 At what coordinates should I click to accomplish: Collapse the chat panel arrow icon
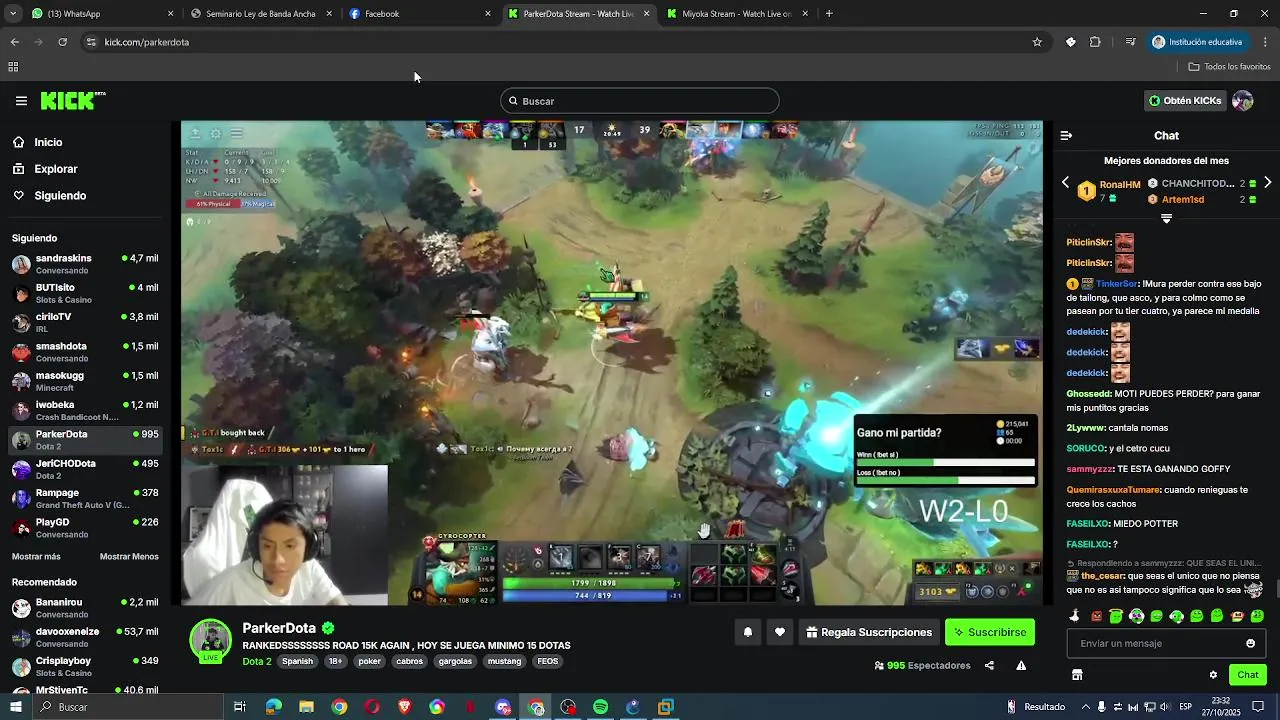pyautogui.click(x=1066, y=136)
